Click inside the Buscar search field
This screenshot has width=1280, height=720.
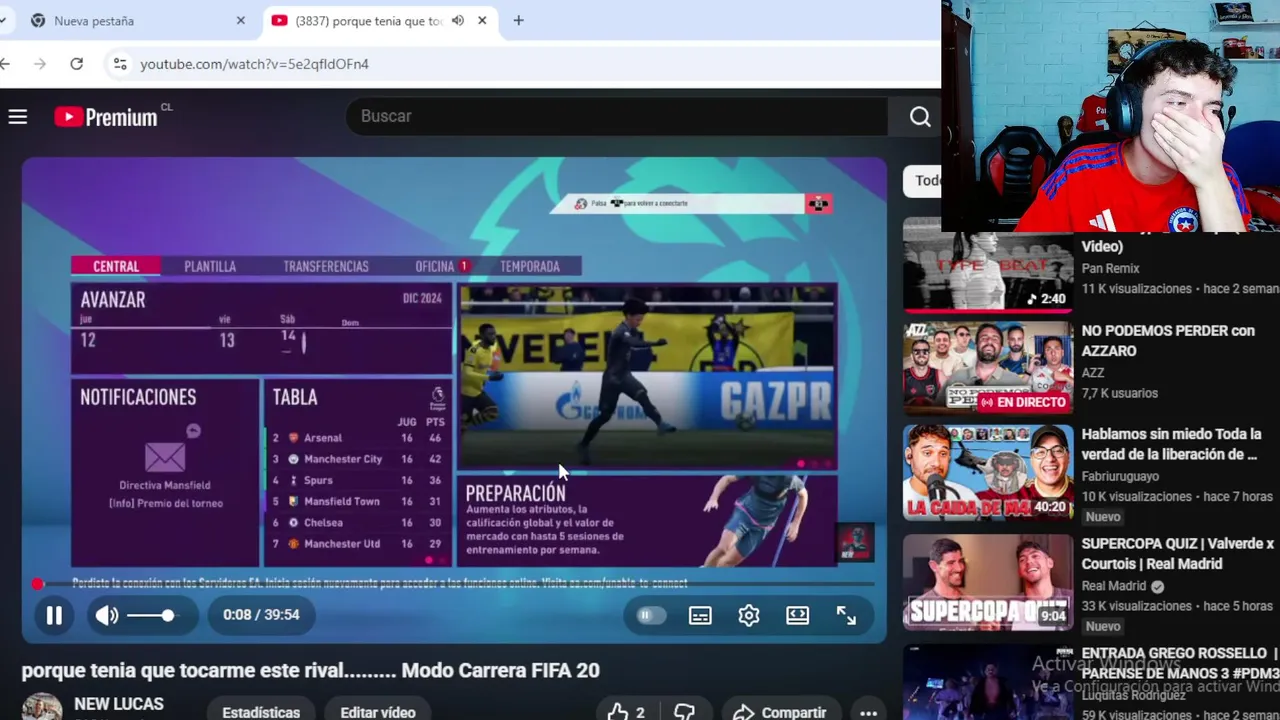click(616, 117)
